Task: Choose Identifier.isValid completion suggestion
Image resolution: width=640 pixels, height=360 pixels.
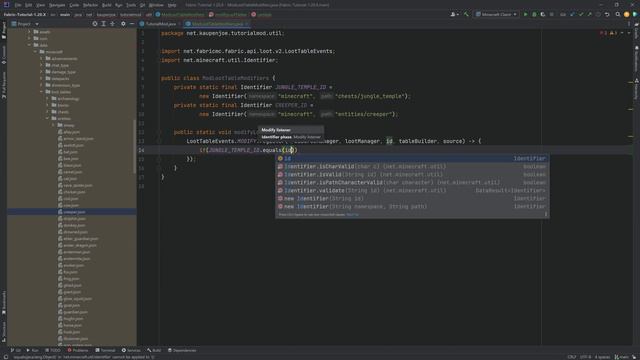Action: [x=412, y=174]
